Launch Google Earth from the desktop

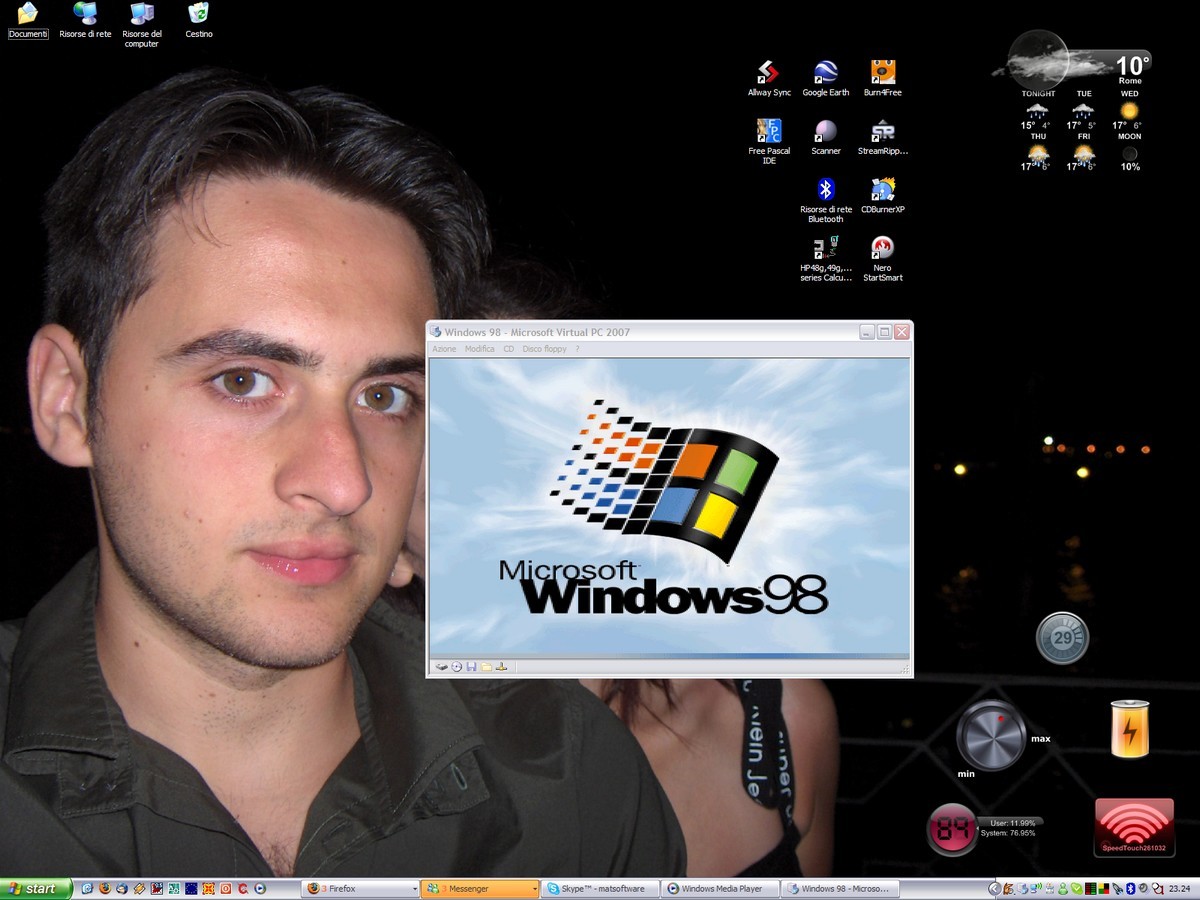click(826, 78)
